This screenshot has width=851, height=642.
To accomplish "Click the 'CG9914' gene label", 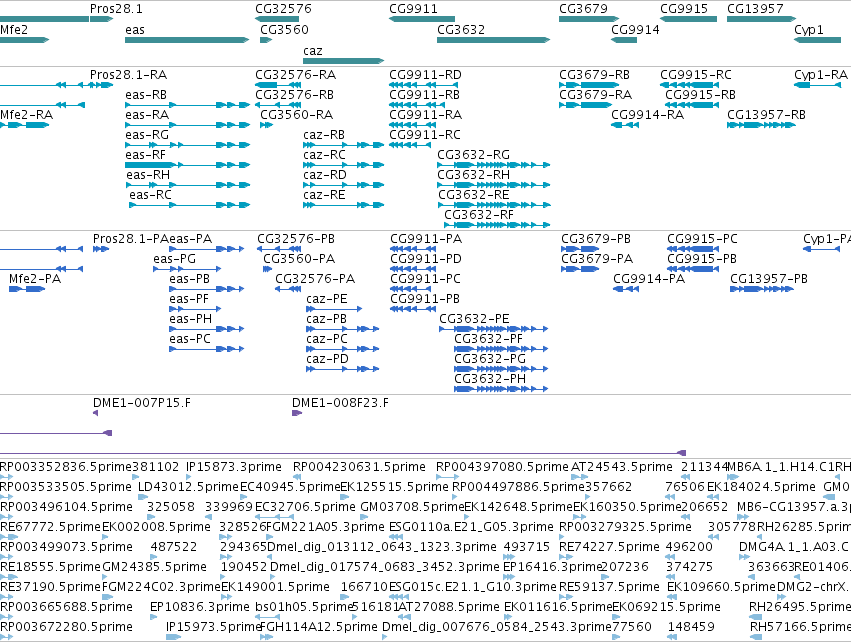I will [x=636, y=29].
